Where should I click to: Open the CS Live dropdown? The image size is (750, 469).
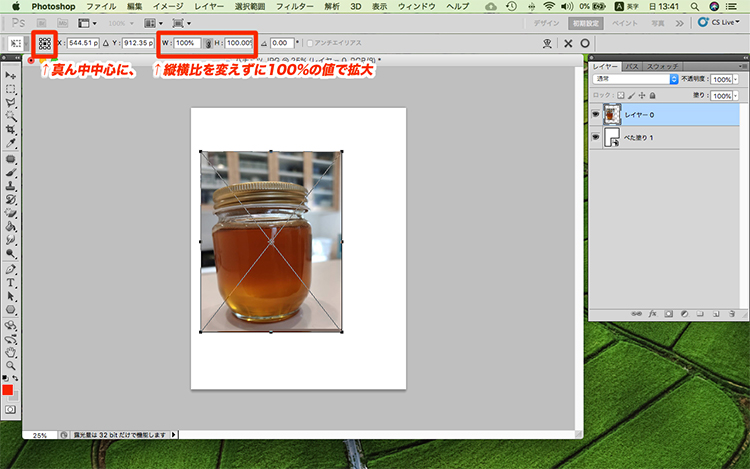718,22
